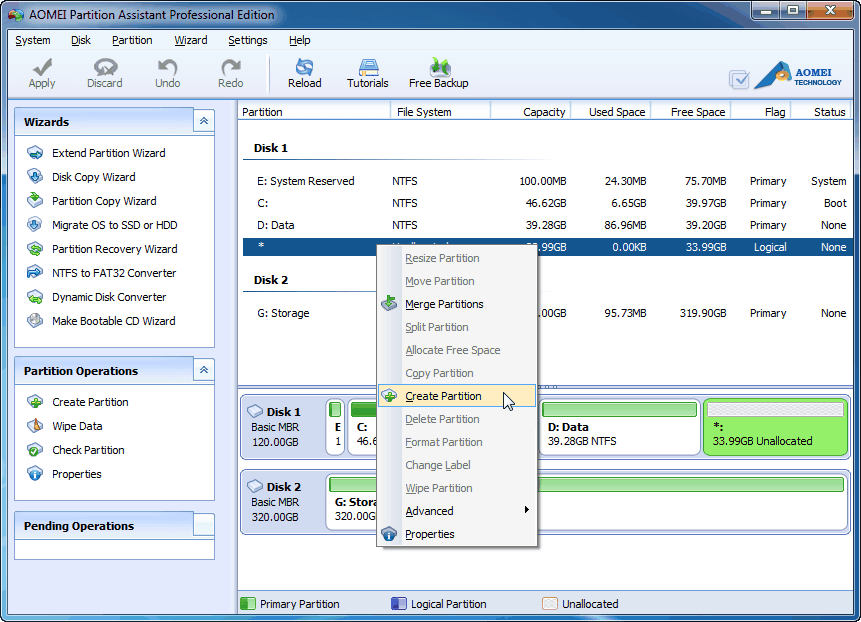Sort by the File System column header
The width and height of the screenshot is (861, 622).
click(x=440, y=111)
